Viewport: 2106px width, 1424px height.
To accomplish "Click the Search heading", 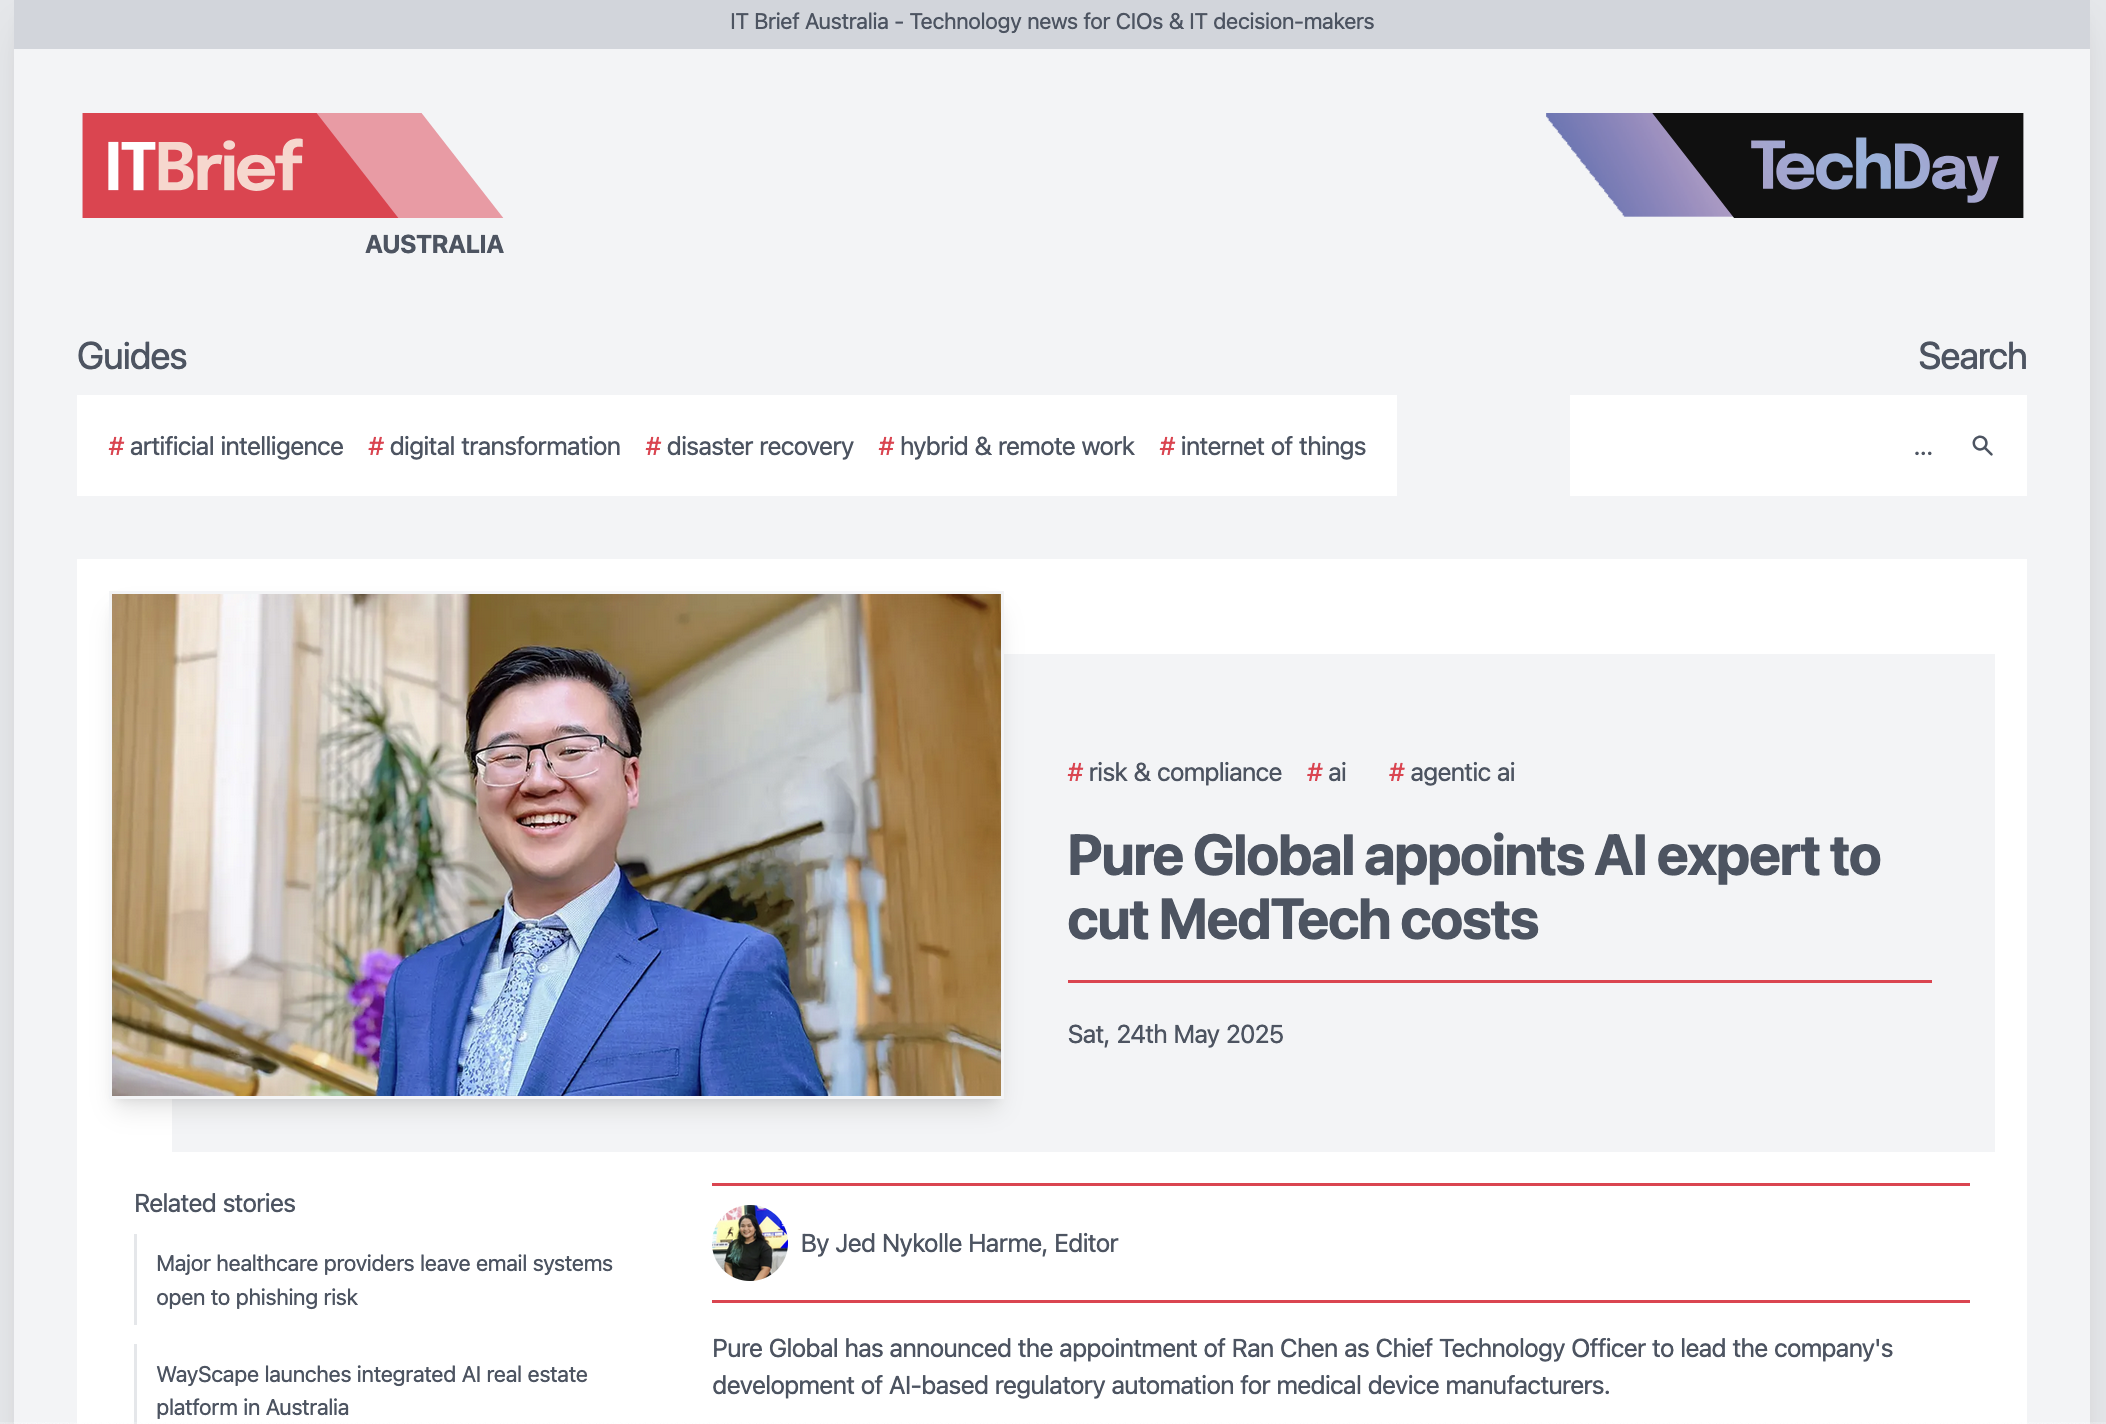I will (x=1972, y=356).
